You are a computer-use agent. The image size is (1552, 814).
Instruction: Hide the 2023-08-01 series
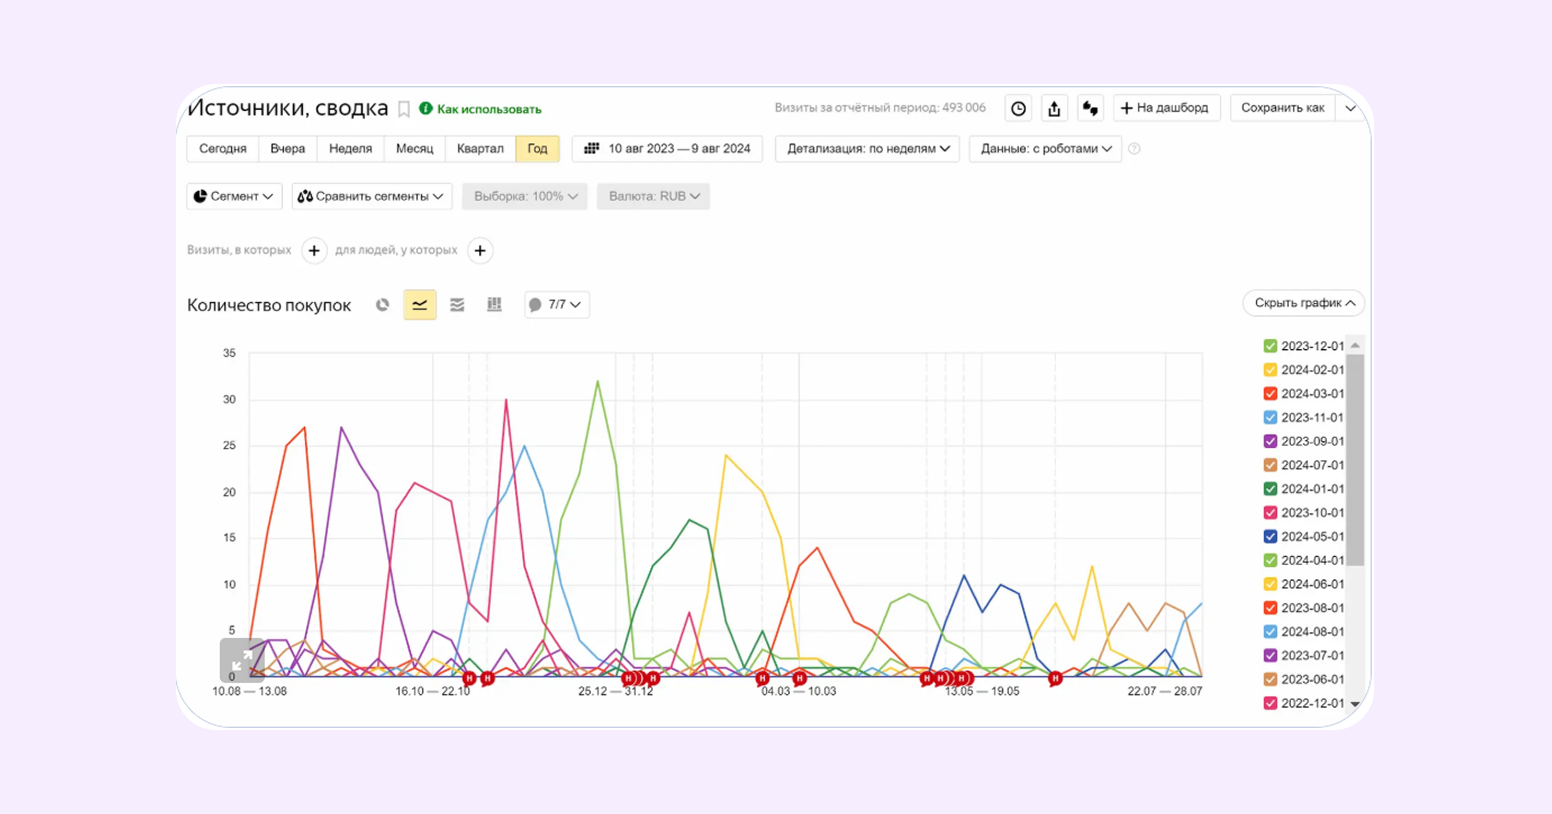(x=1270, y=608)
